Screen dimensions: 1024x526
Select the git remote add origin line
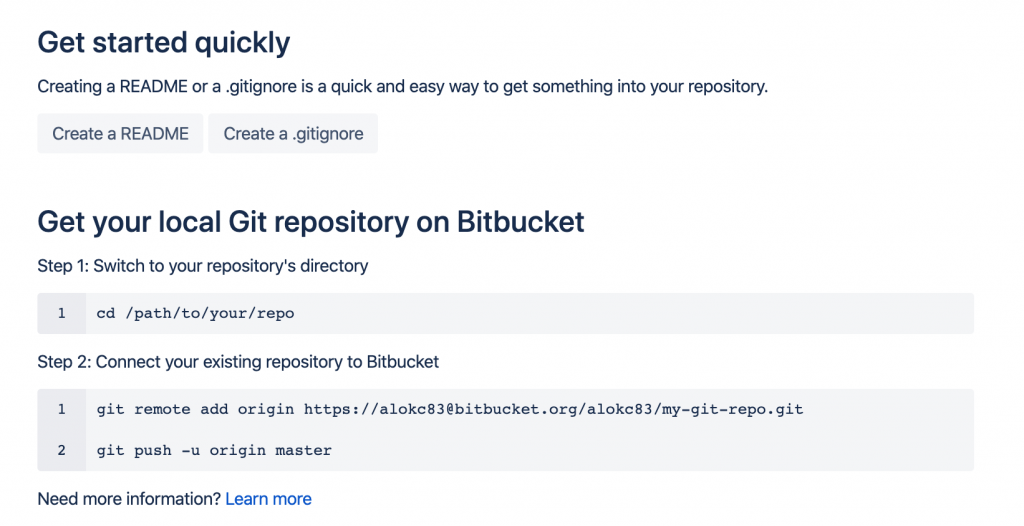(449, 409)
